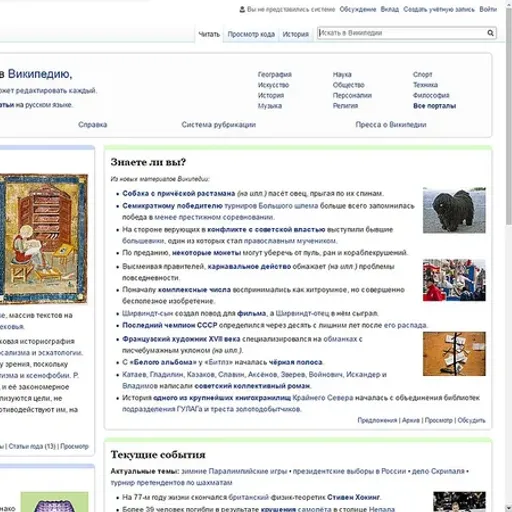512x512 pixels.
Task: Open the carnival crowd thumbnail image
Action: [x=454, y=280]
